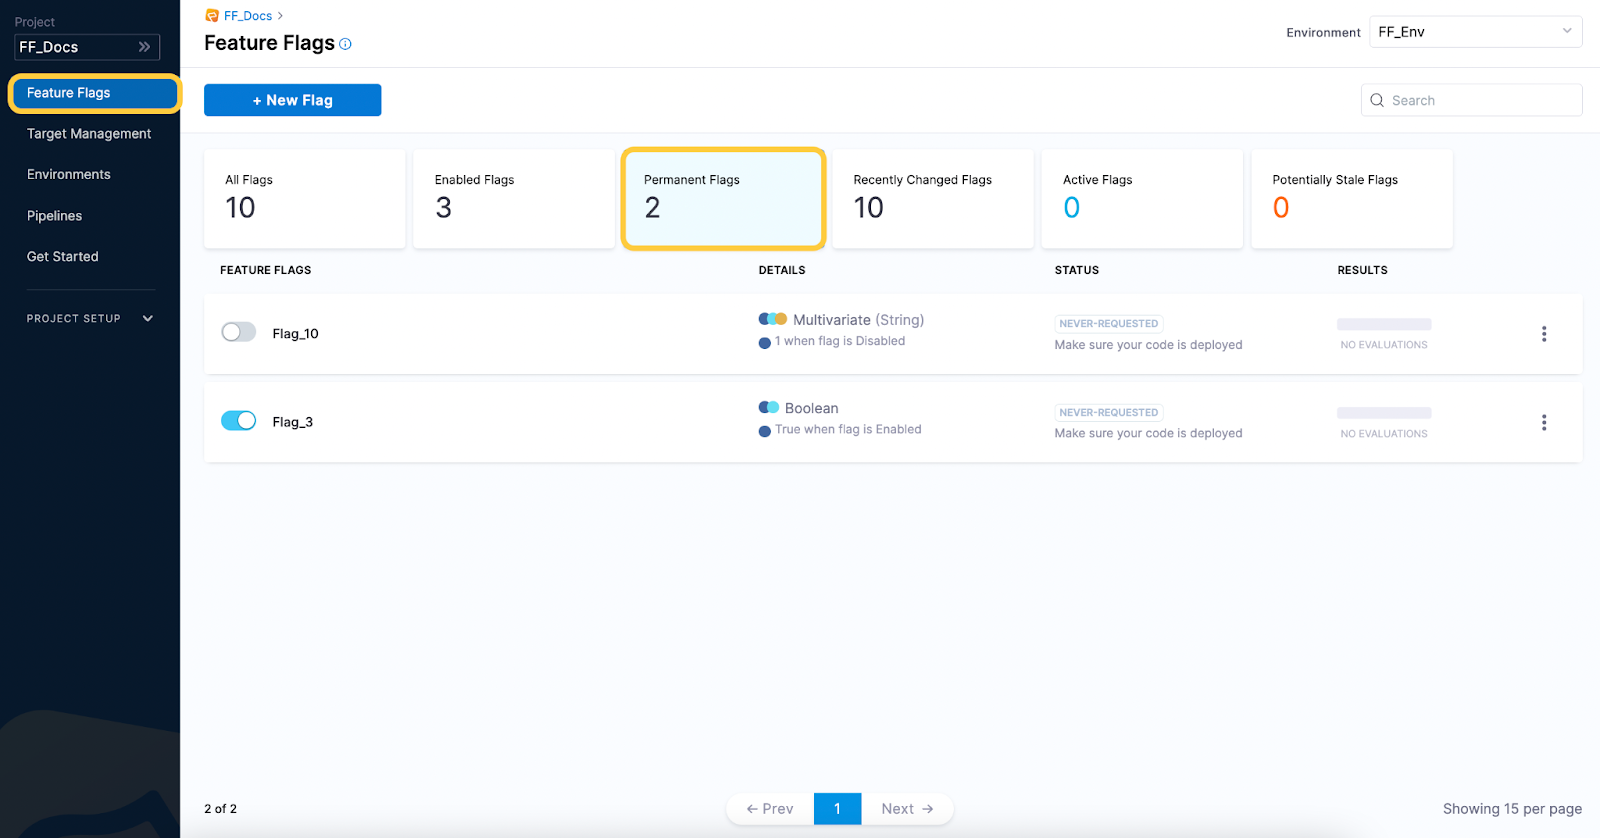Open the FF_Env environment dropdown
Viewport: 1600px width, 838px height.
(x=1474, y=32)
